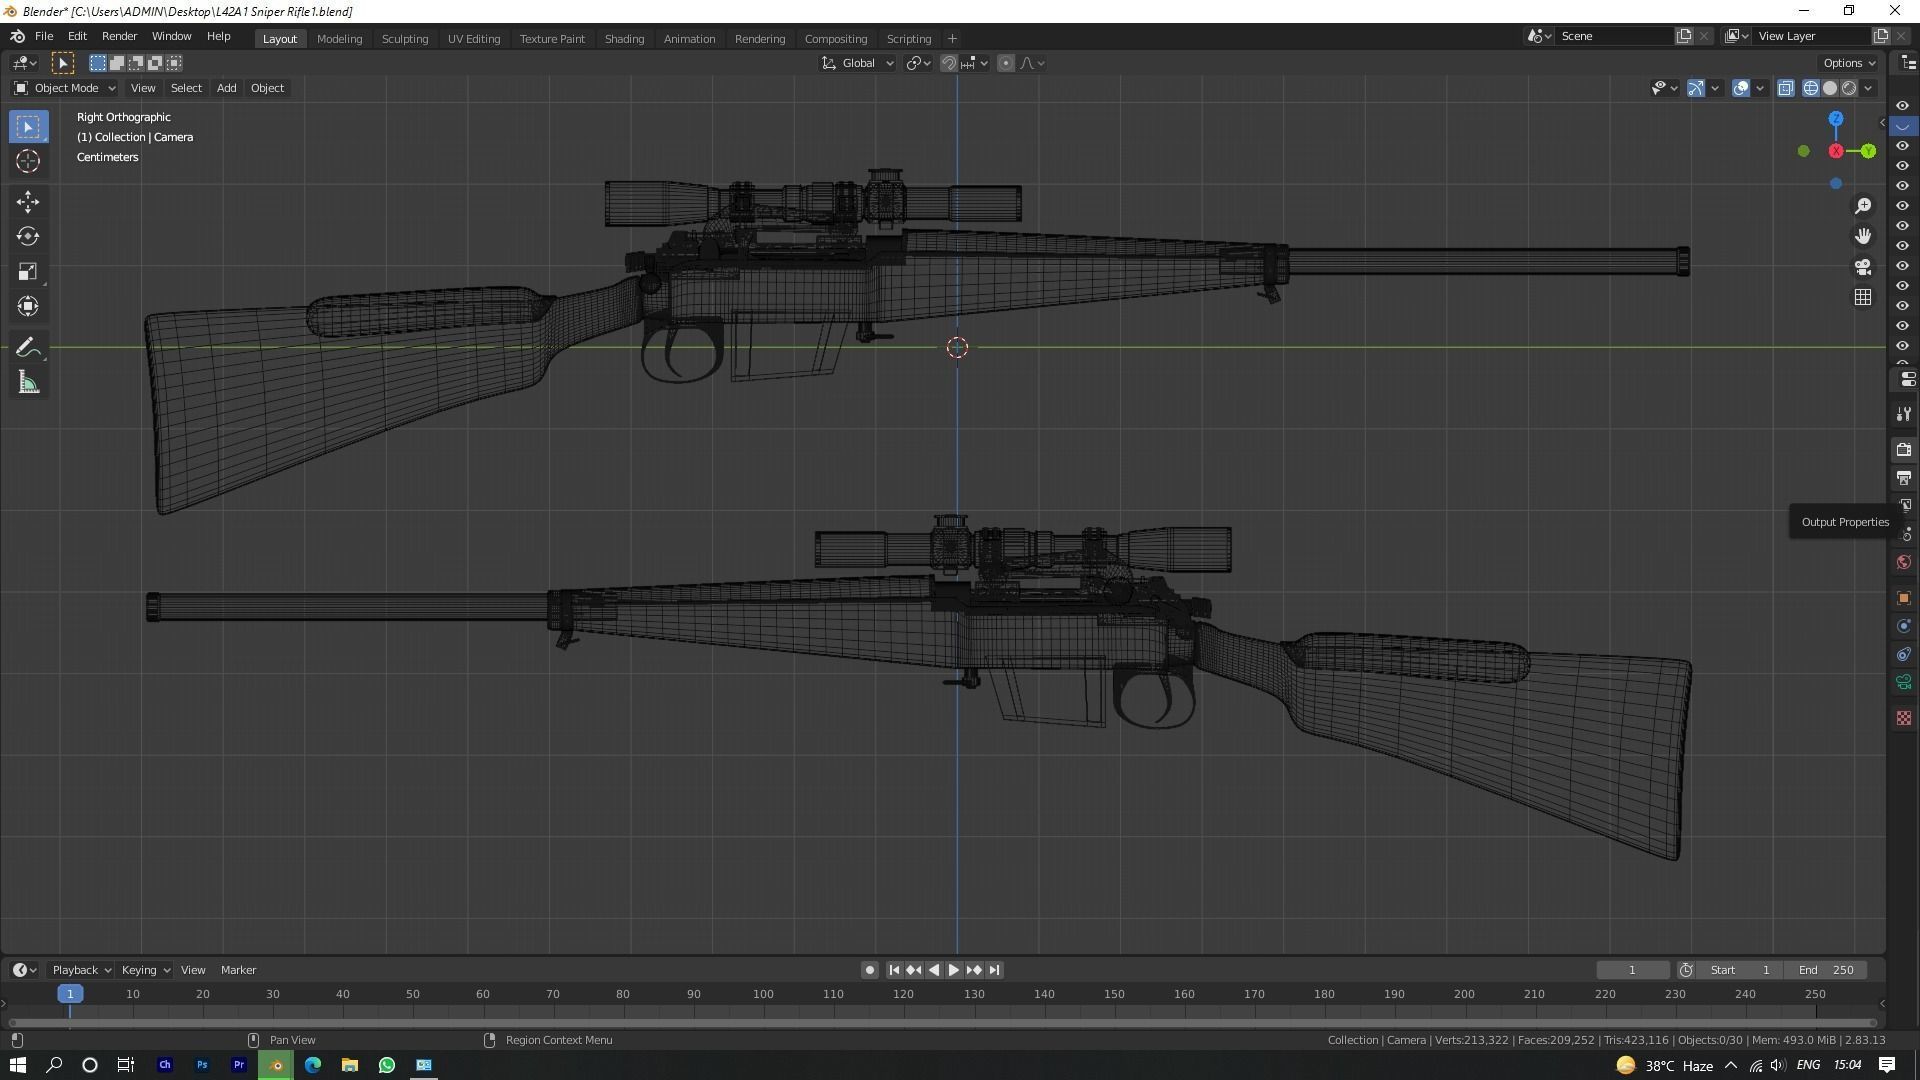
Task: Open Output Properties in the properties sidebar
Action: 1904,478
